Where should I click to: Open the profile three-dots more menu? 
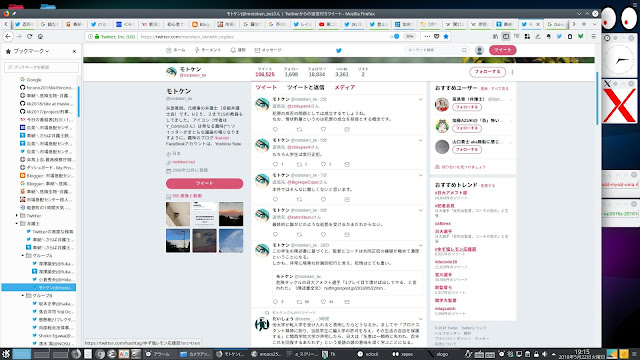coord(512,72)
